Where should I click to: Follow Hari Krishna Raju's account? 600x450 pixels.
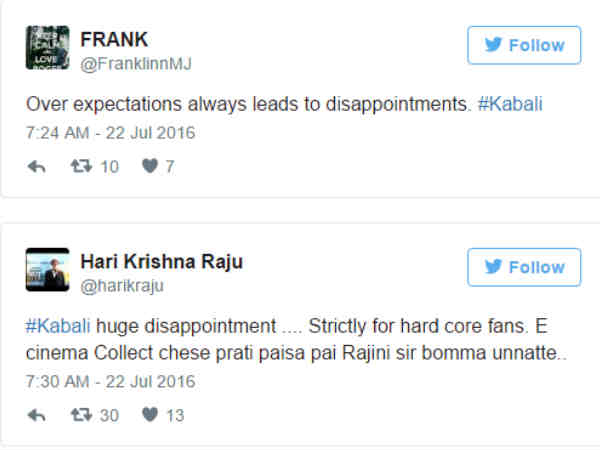[x=524, y=267]
